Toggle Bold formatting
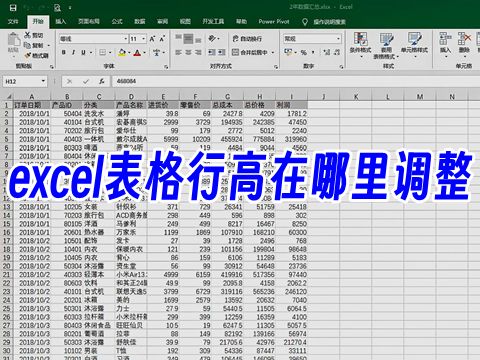Screen dimensions: 480x360 [63, 52]
